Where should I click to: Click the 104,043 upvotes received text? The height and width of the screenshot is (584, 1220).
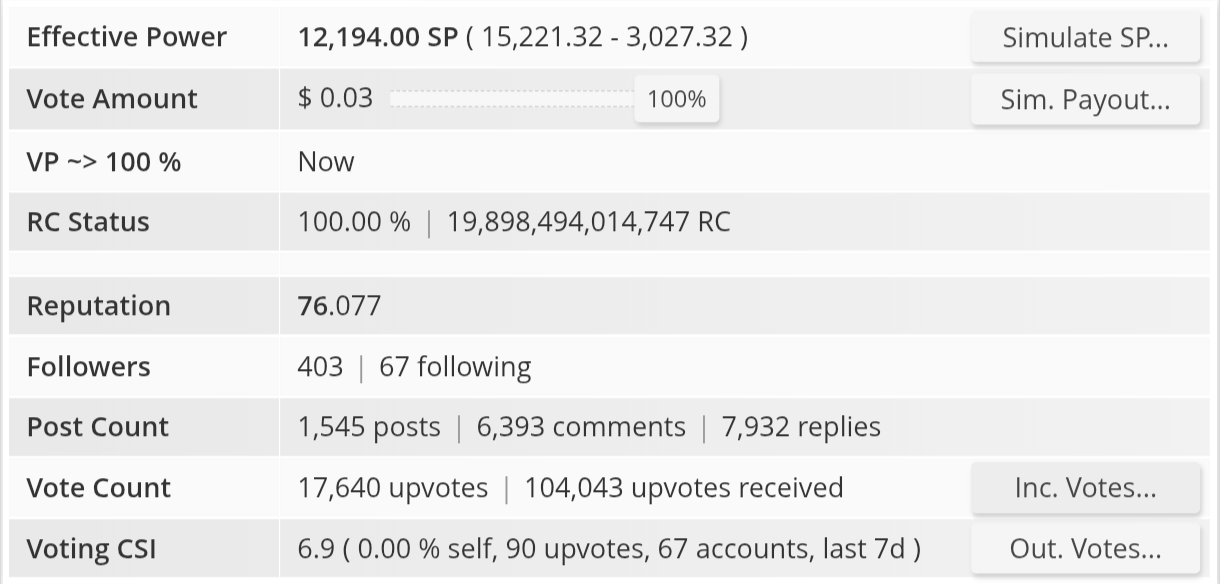point(684,488)
